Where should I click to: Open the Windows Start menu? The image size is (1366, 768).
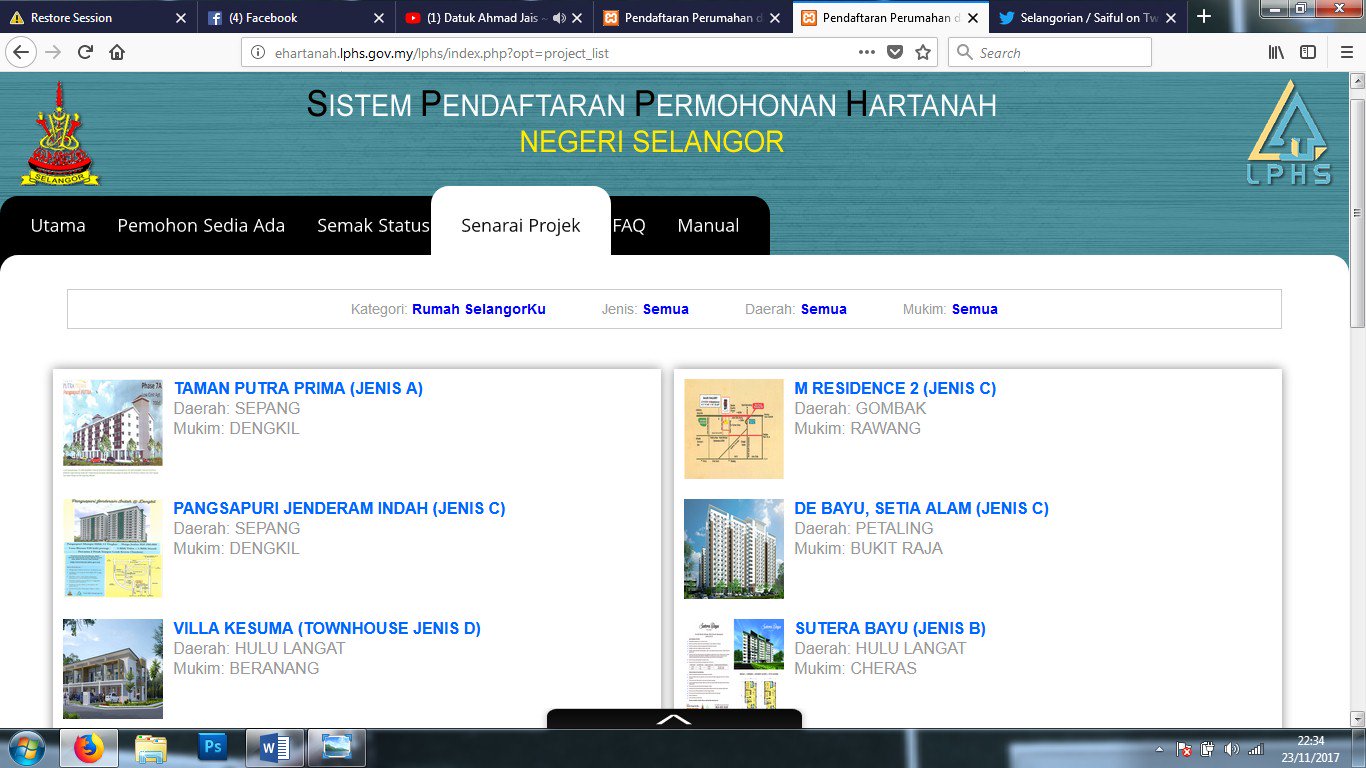coord(27,748)
